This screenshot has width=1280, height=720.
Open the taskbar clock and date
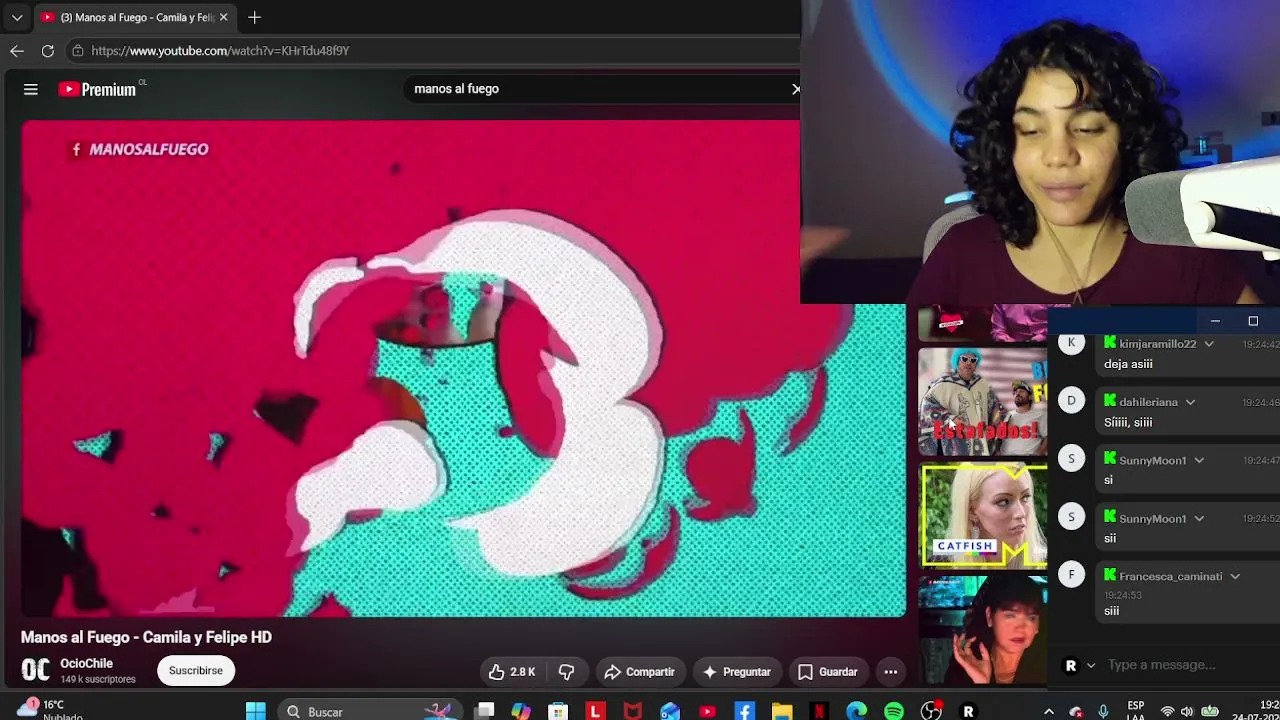tap(1256, 711)
